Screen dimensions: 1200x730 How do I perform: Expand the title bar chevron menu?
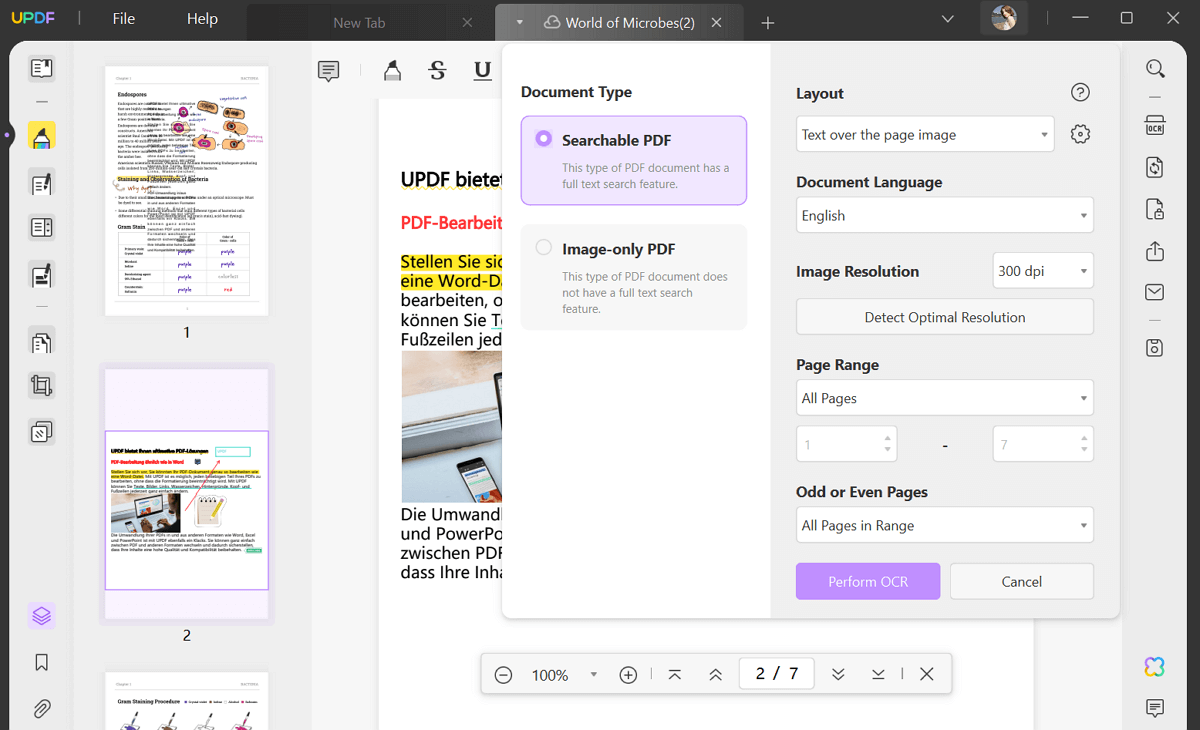pyautogui.click(x=948, y=18)
